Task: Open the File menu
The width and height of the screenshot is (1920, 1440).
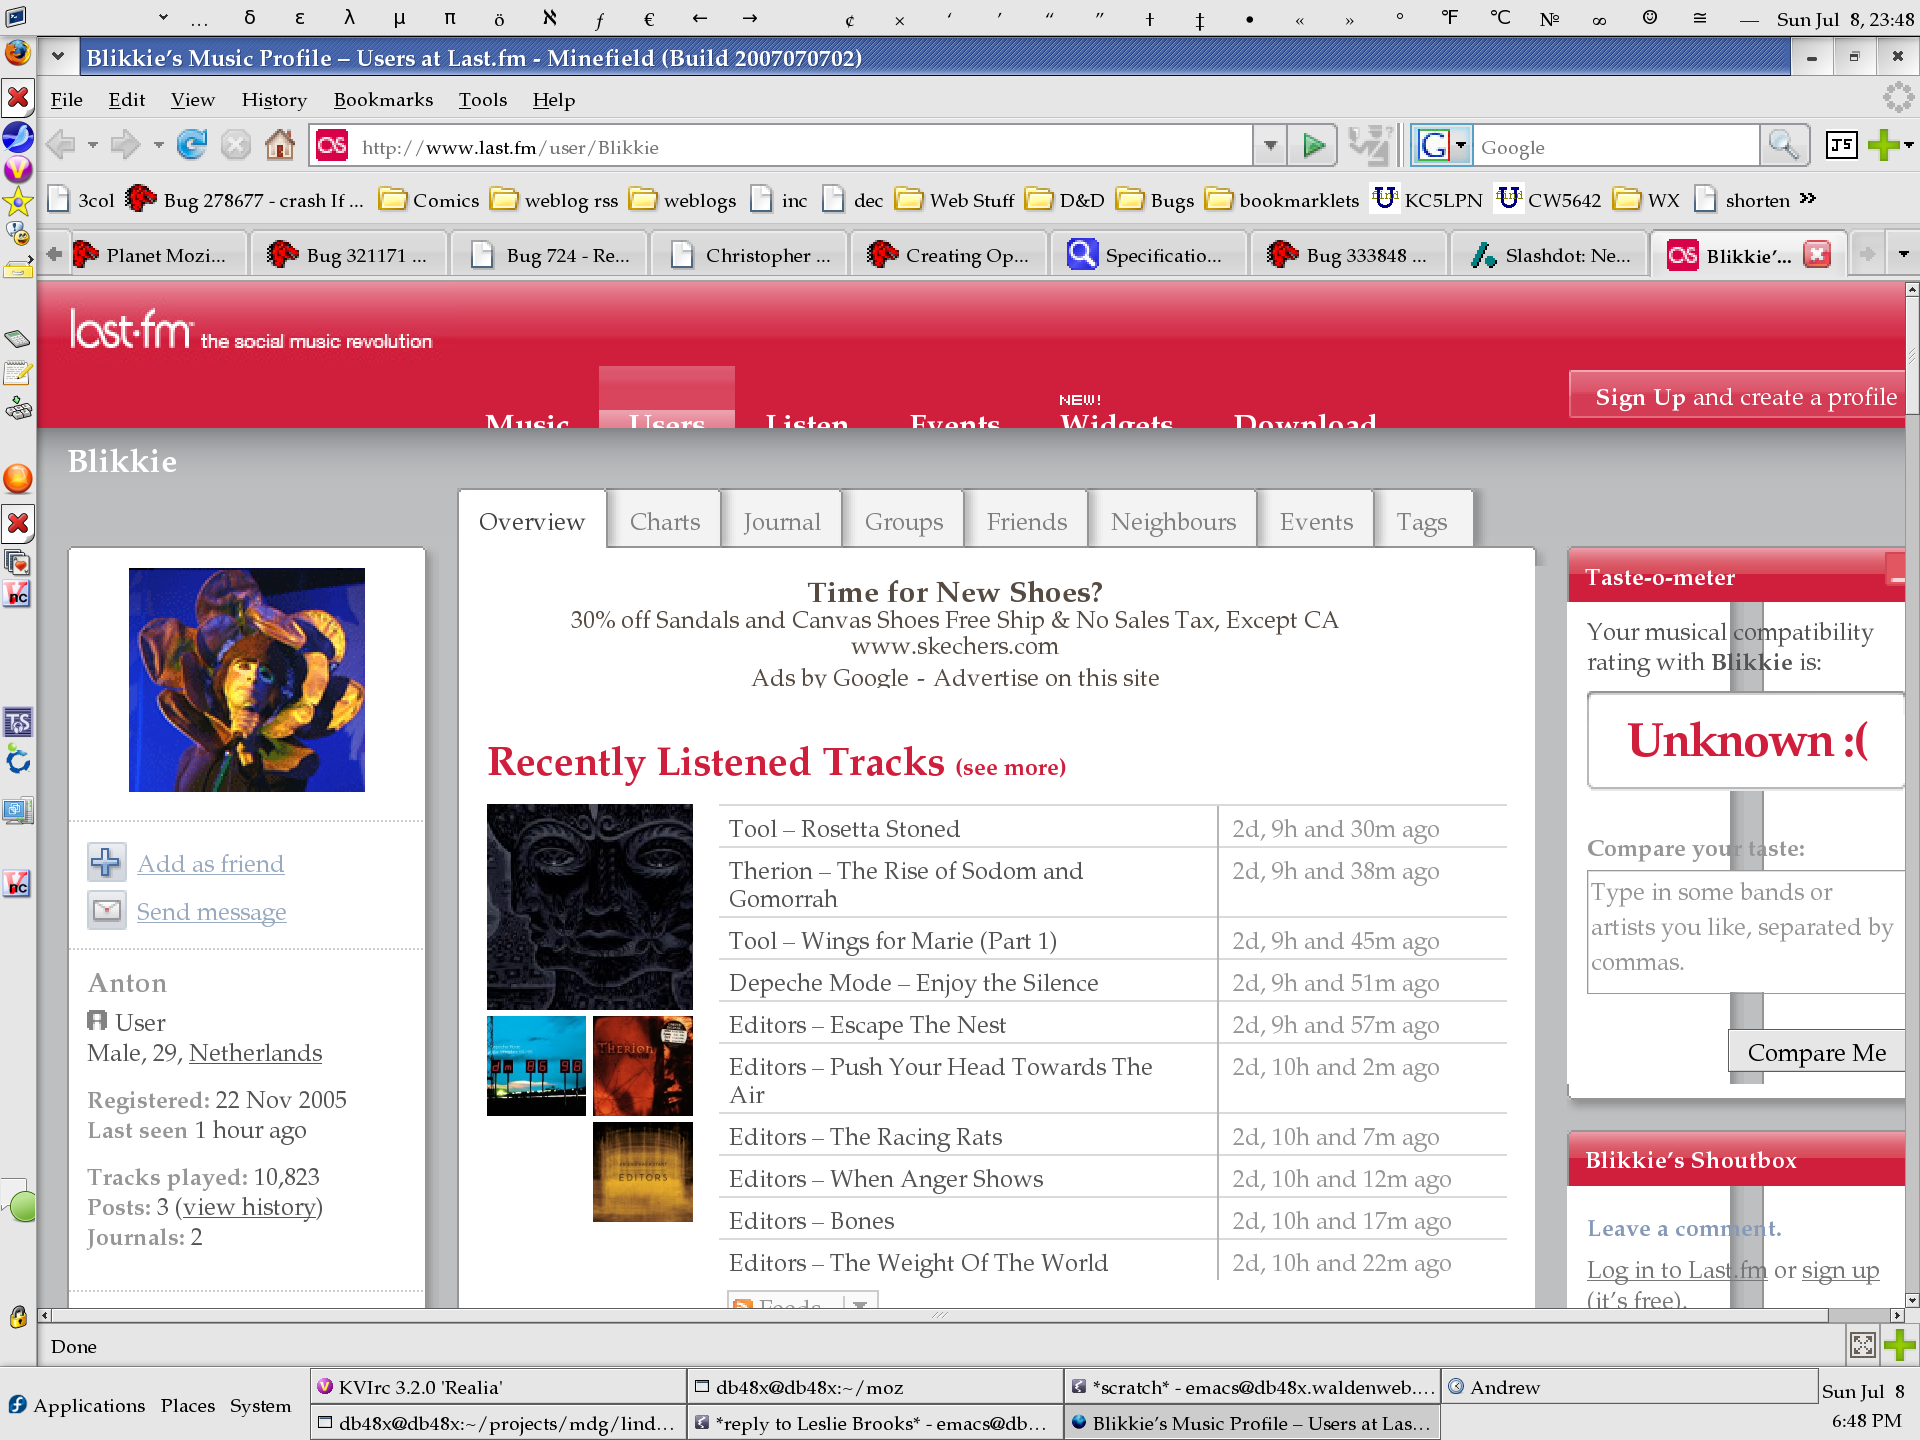Action: [x=66, y=100]
